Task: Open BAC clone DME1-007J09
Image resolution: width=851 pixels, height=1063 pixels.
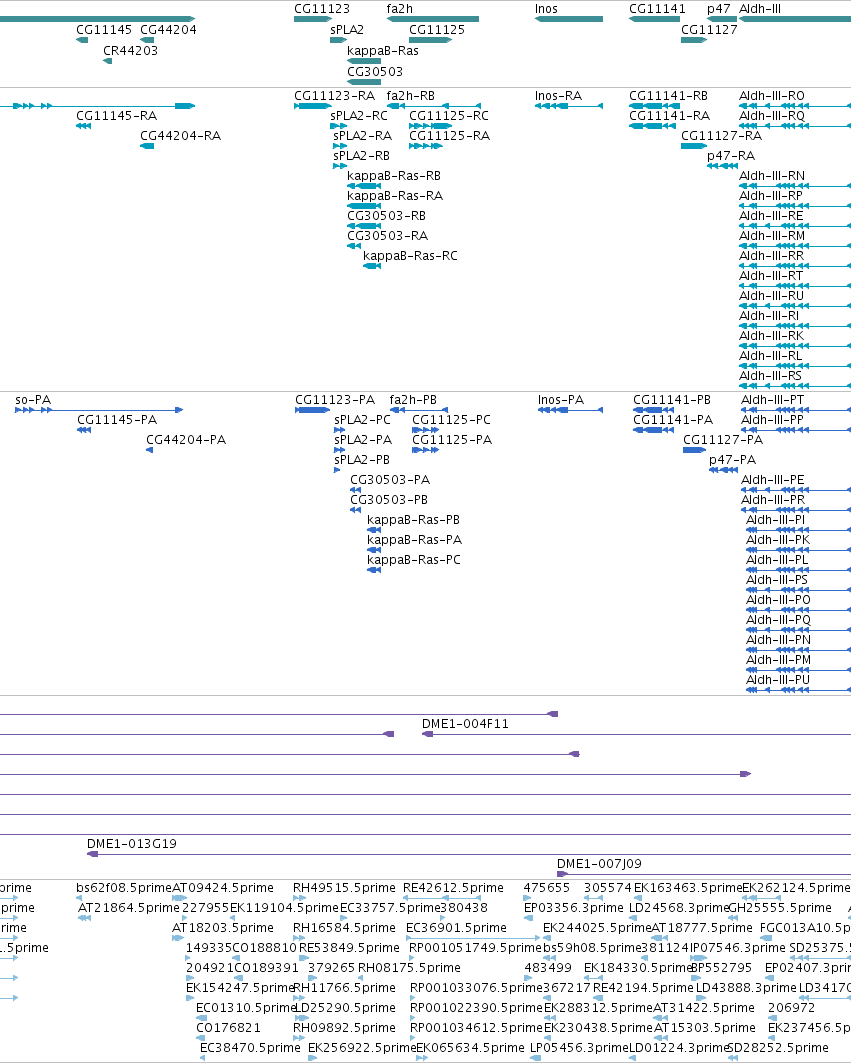Action: (x=599, y=864)
